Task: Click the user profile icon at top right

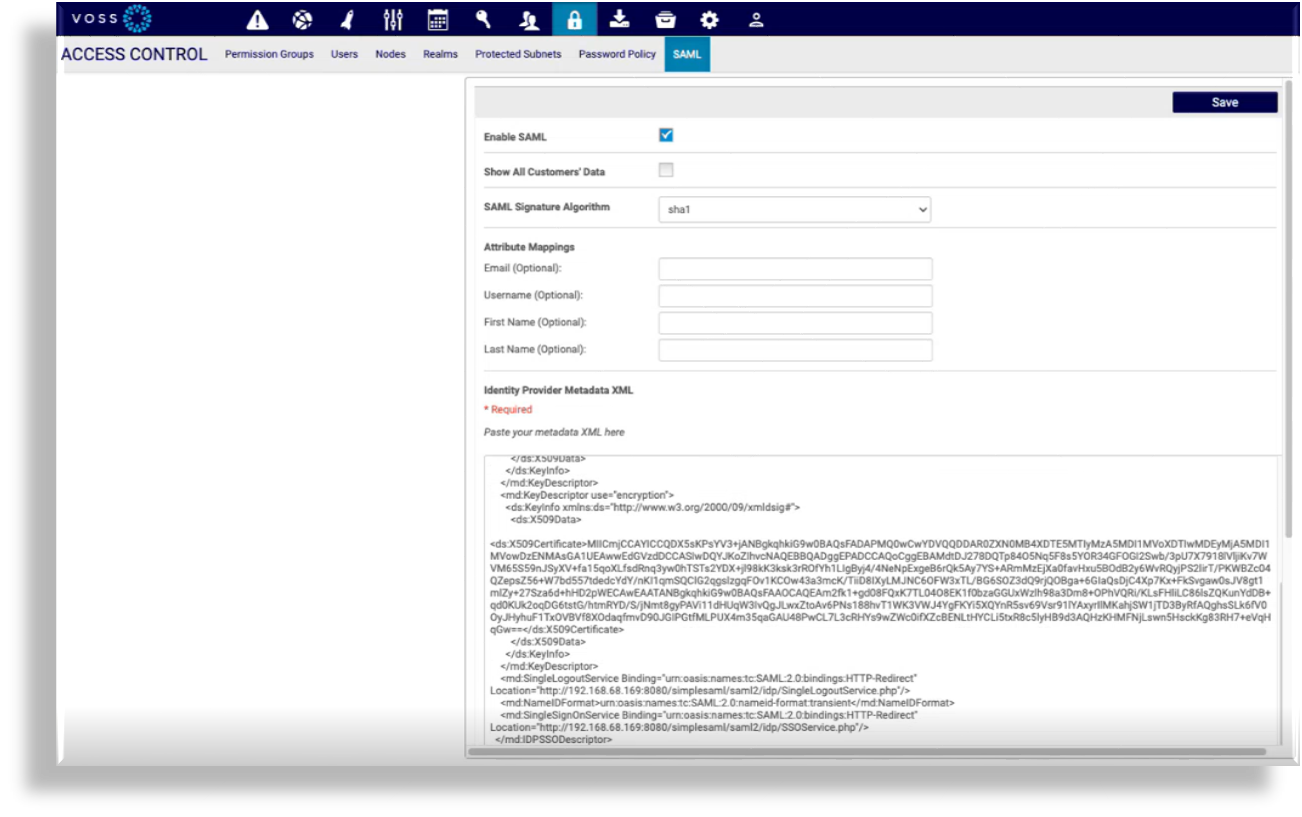Action: coord(757,19)
